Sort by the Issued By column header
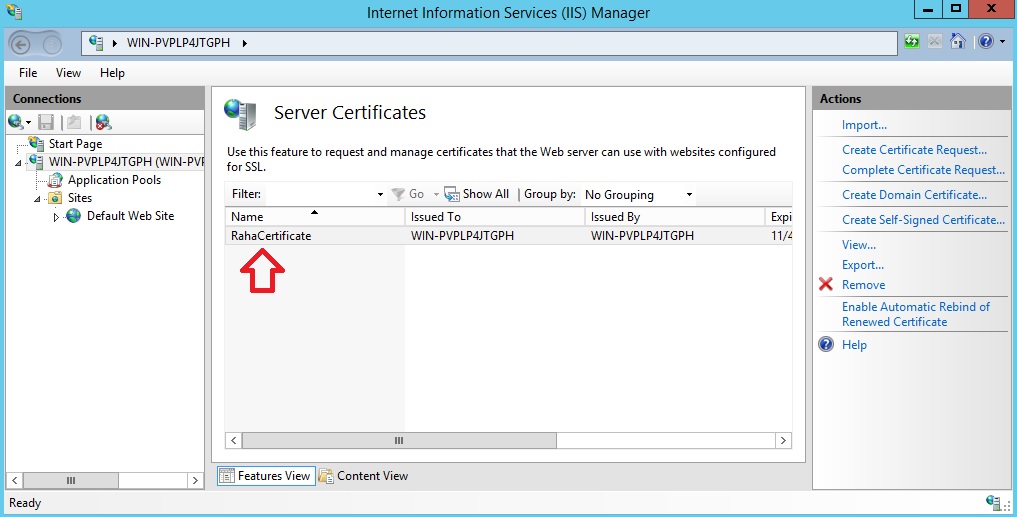This screenshot has height=517, width=1017. coord(675,217)
